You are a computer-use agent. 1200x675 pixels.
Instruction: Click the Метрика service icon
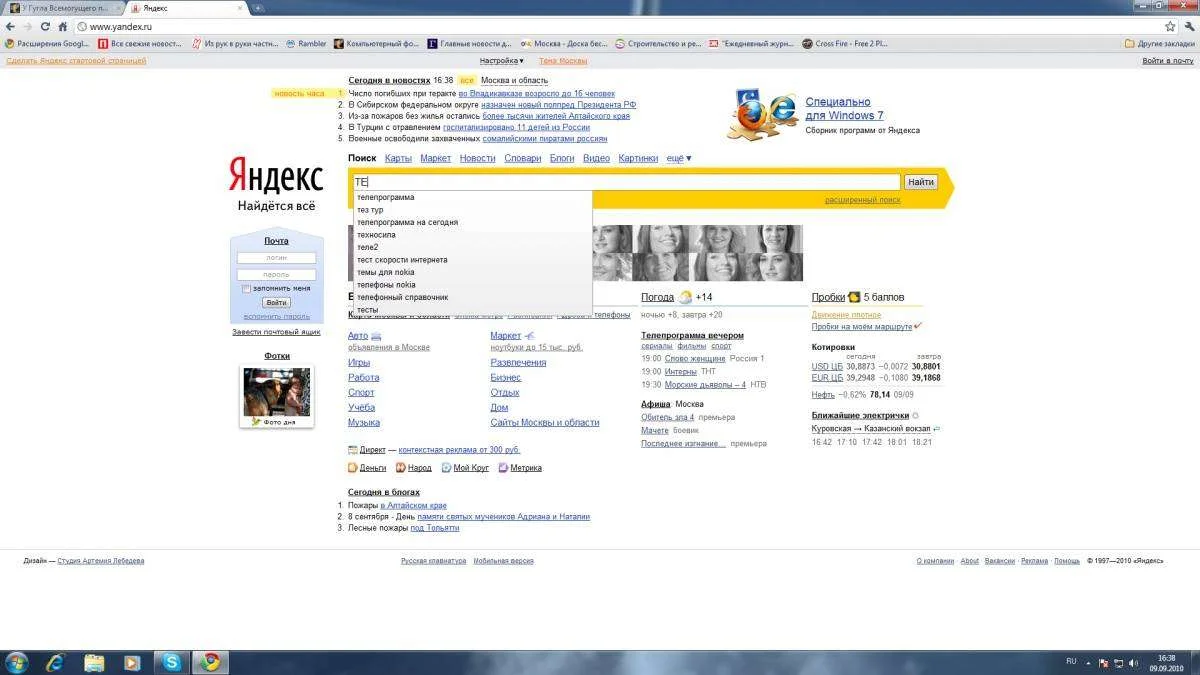pyautogui.click(x=503, y=467)
